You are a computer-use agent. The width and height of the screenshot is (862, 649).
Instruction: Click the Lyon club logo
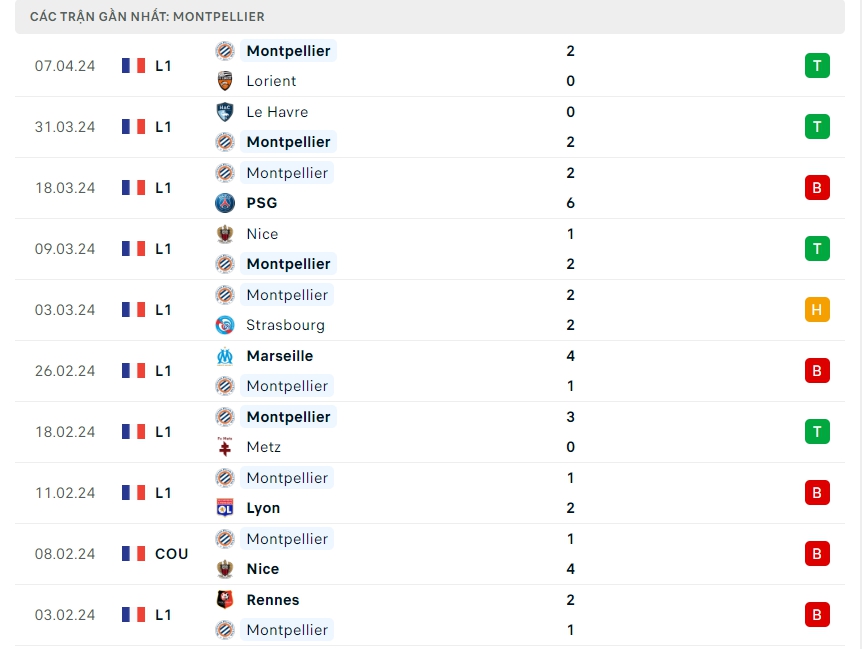(x=225, y=508)
